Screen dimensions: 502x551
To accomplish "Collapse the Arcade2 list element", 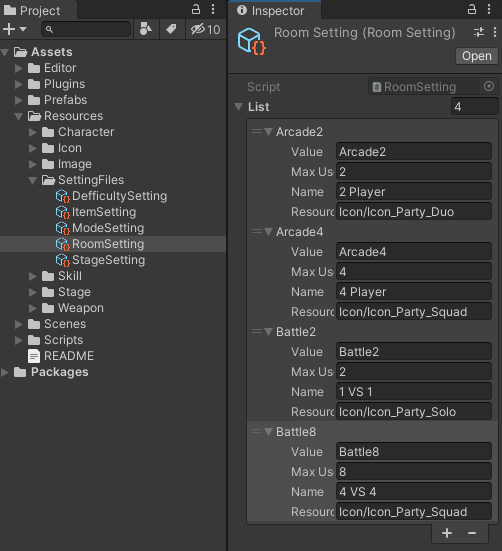I will click(x=269, y=132).
